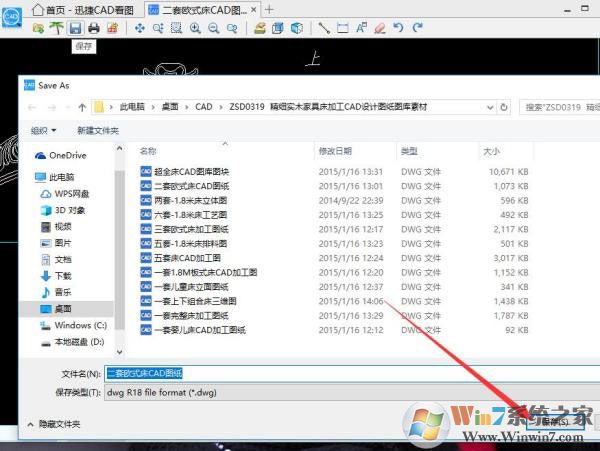Select file 两套-1.8米床立体图
This screenshot has width=600, height=451.
[184, 200]
